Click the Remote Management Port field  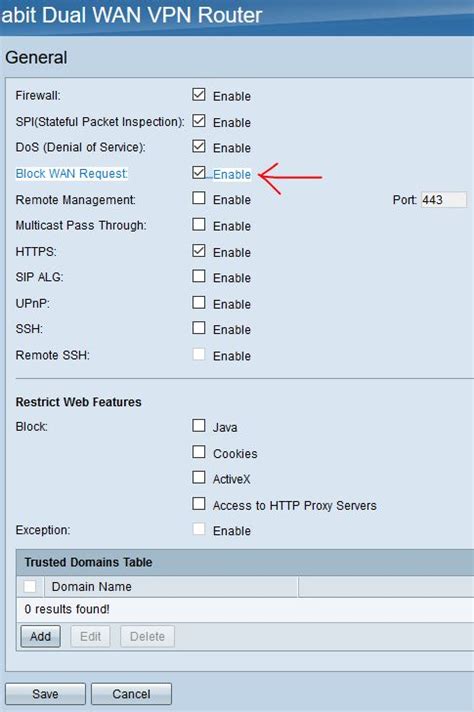tap(444, 200)
